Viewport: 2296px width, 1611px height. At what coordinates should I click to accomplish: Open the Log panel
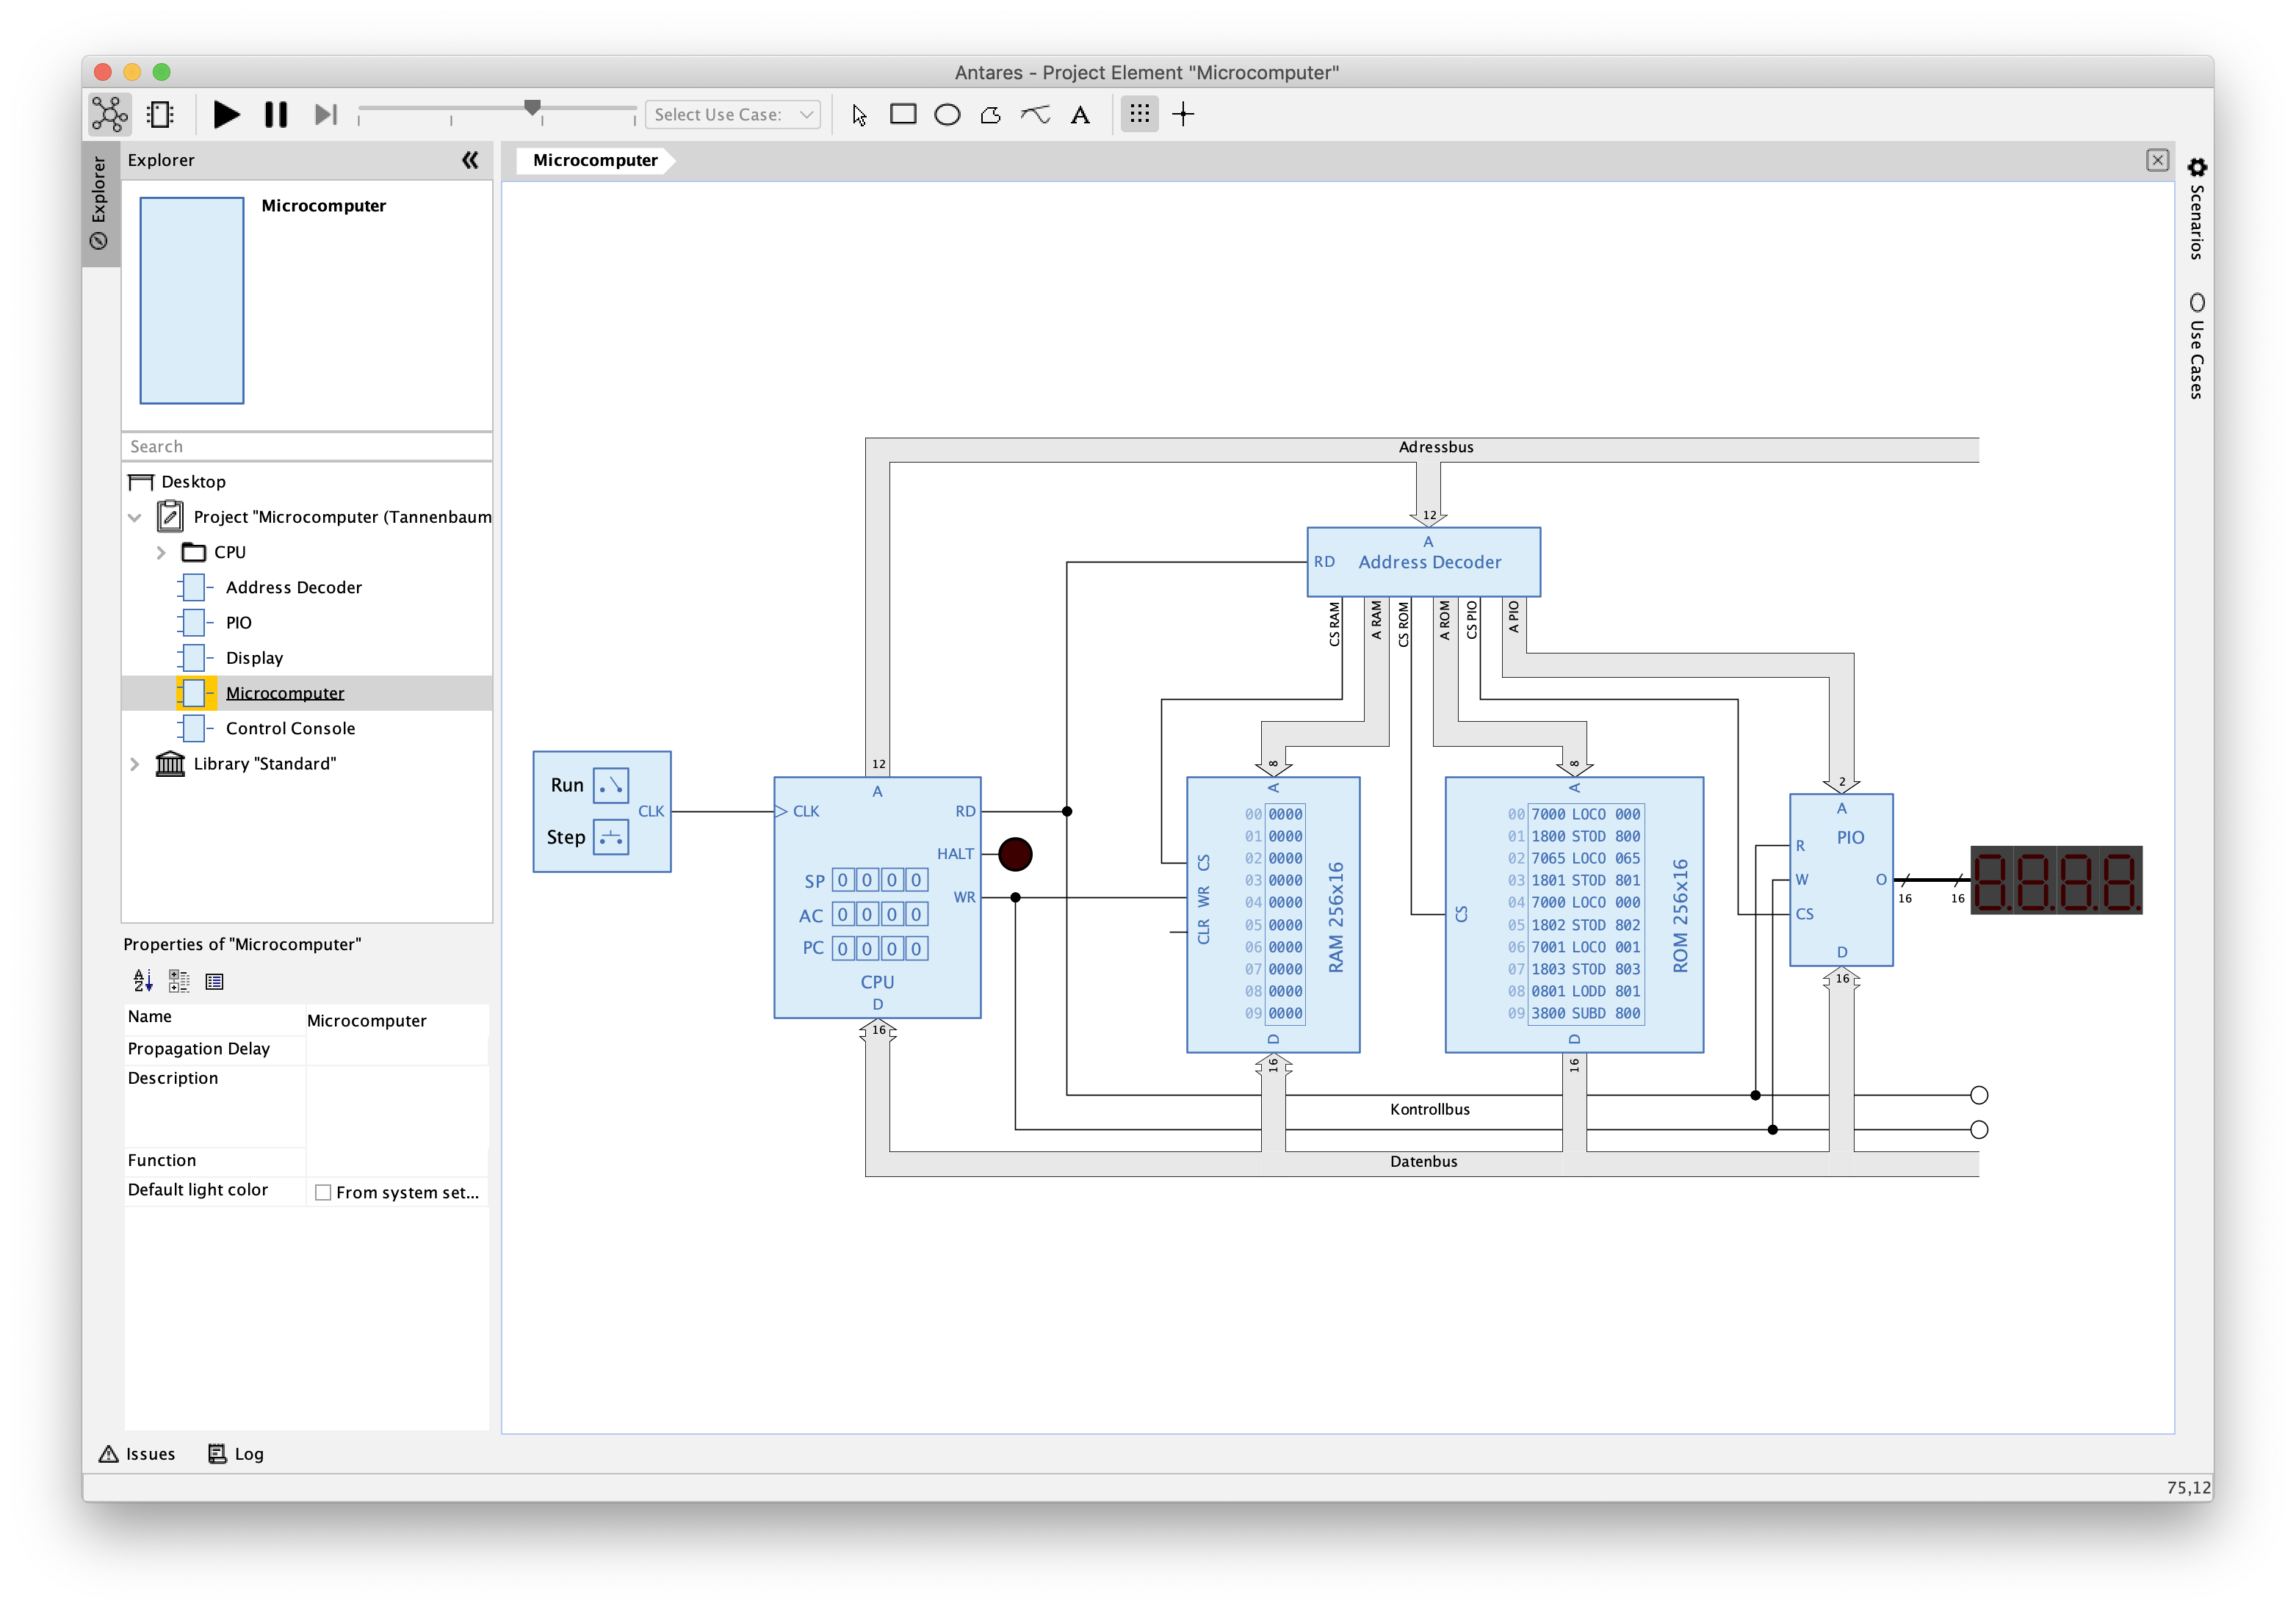236,1454
